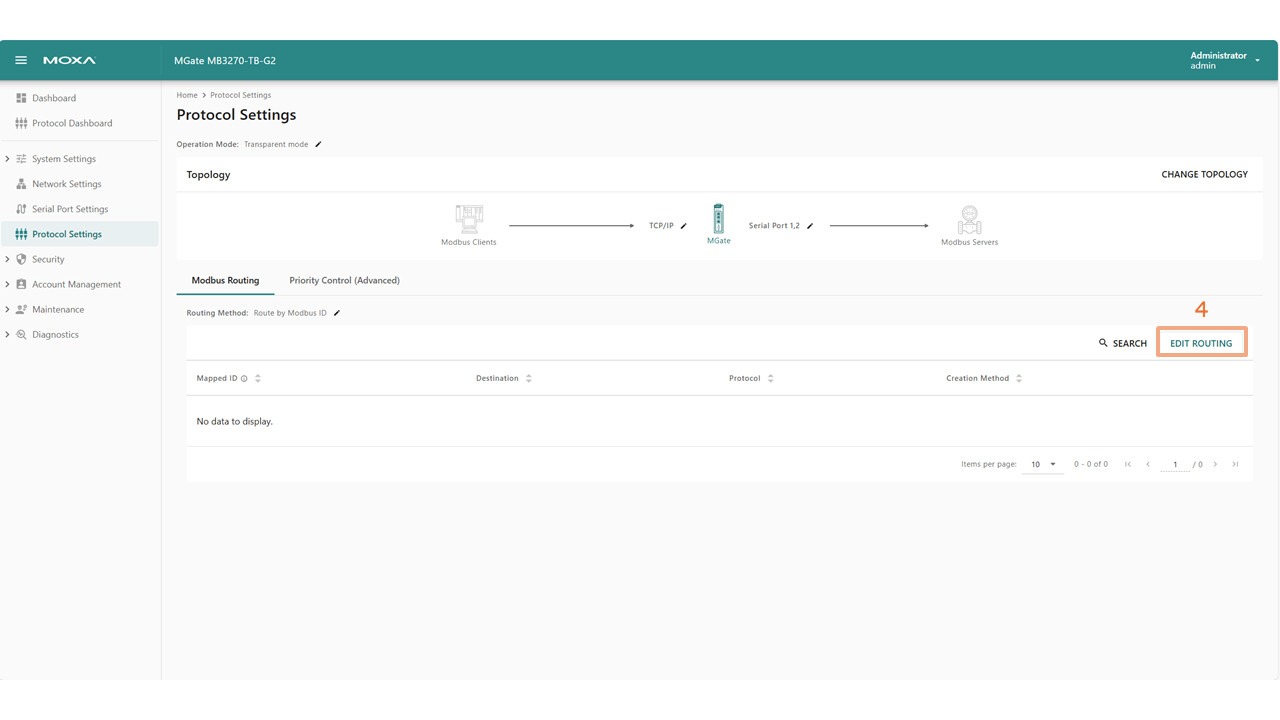The height and width of the screenshot is (720, 1280).
Task: Click the Modbus Clients topology icon
Action: click(469, 219)
